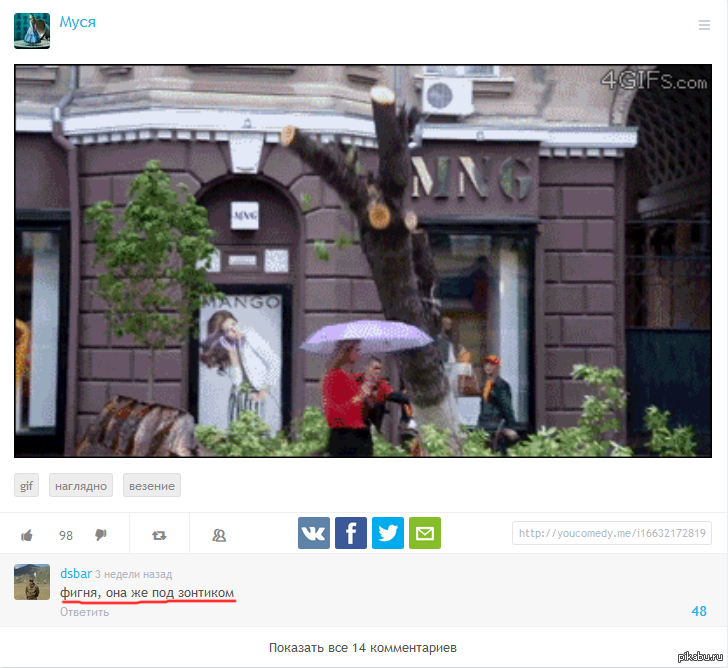The width and height of the screenshot is (728, 668).
Task: Open author profile link 'Муся'
Action: coord(77,22)
